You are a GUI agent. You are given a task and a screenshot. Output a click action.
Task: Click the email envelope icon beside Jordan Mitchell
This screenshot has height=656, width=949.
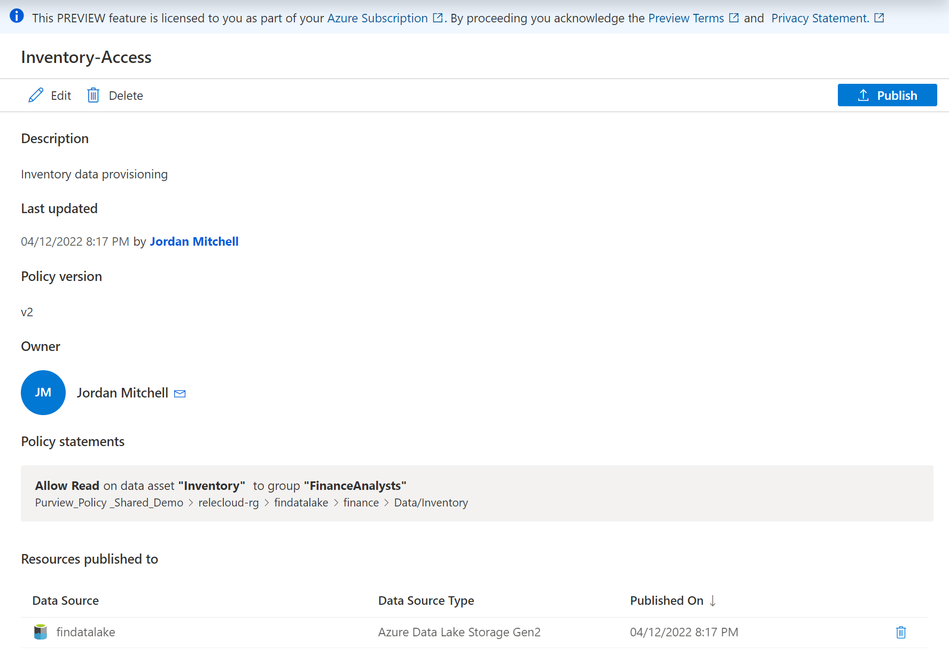coord(180,394)
